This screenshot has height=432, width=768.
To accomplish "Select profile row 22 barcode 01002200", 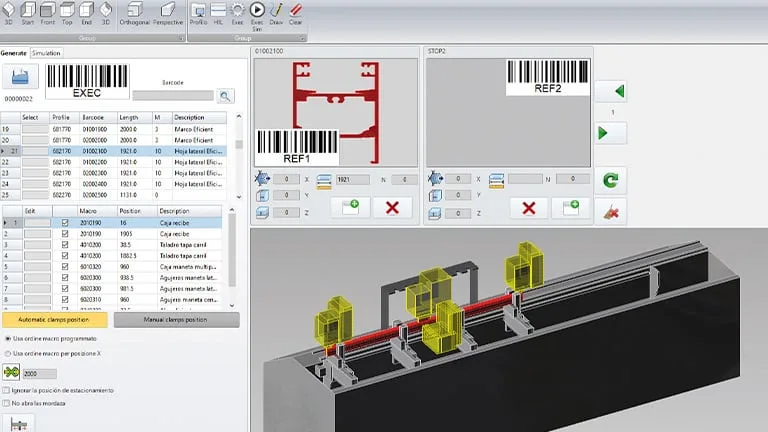I will (114, 162).
